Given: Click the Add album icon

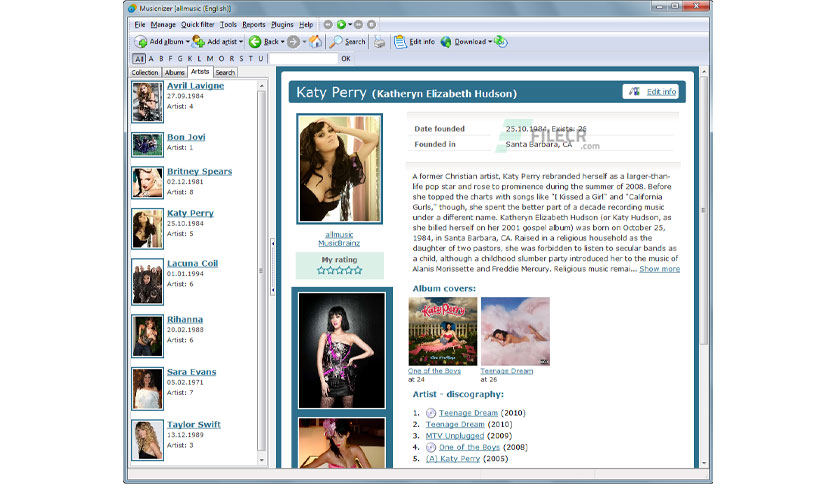Looking at the screenshot, I should click(x=141, y=42).
